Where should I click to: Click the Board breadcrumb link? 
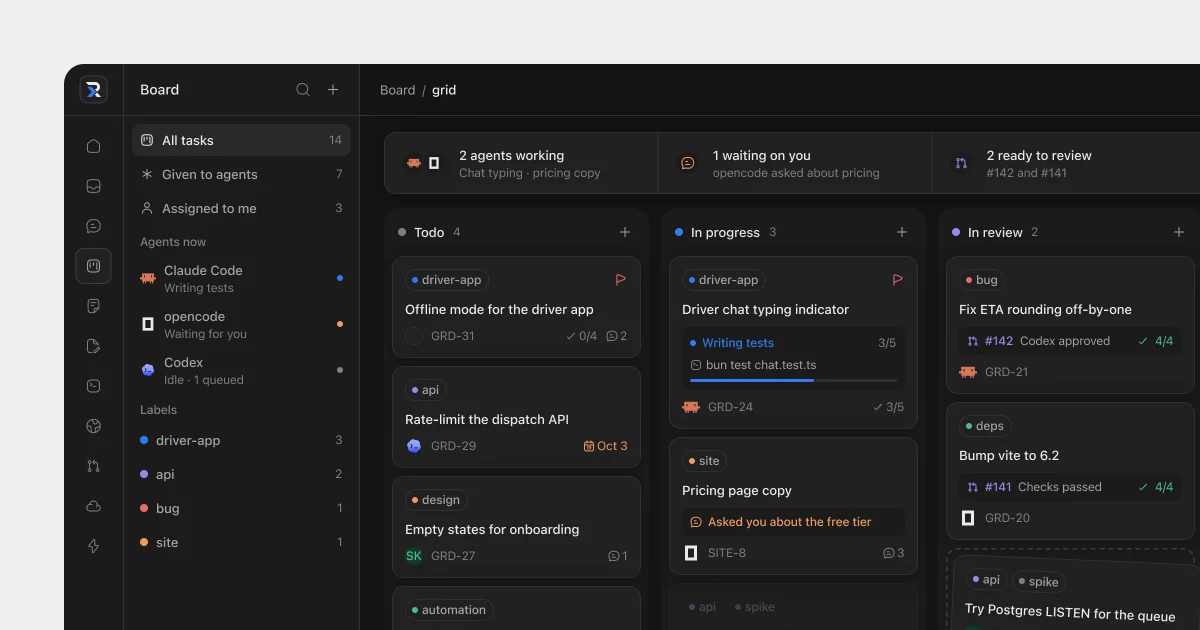click(x=397, y=90)
